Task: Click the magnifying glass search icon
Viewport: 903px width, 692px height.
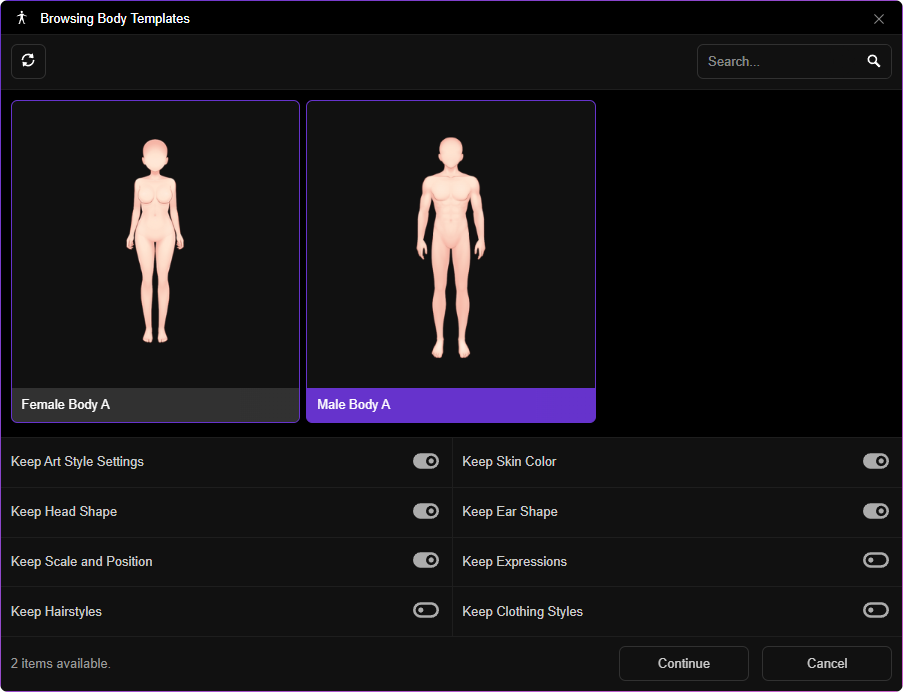Action: coord(873,61)
